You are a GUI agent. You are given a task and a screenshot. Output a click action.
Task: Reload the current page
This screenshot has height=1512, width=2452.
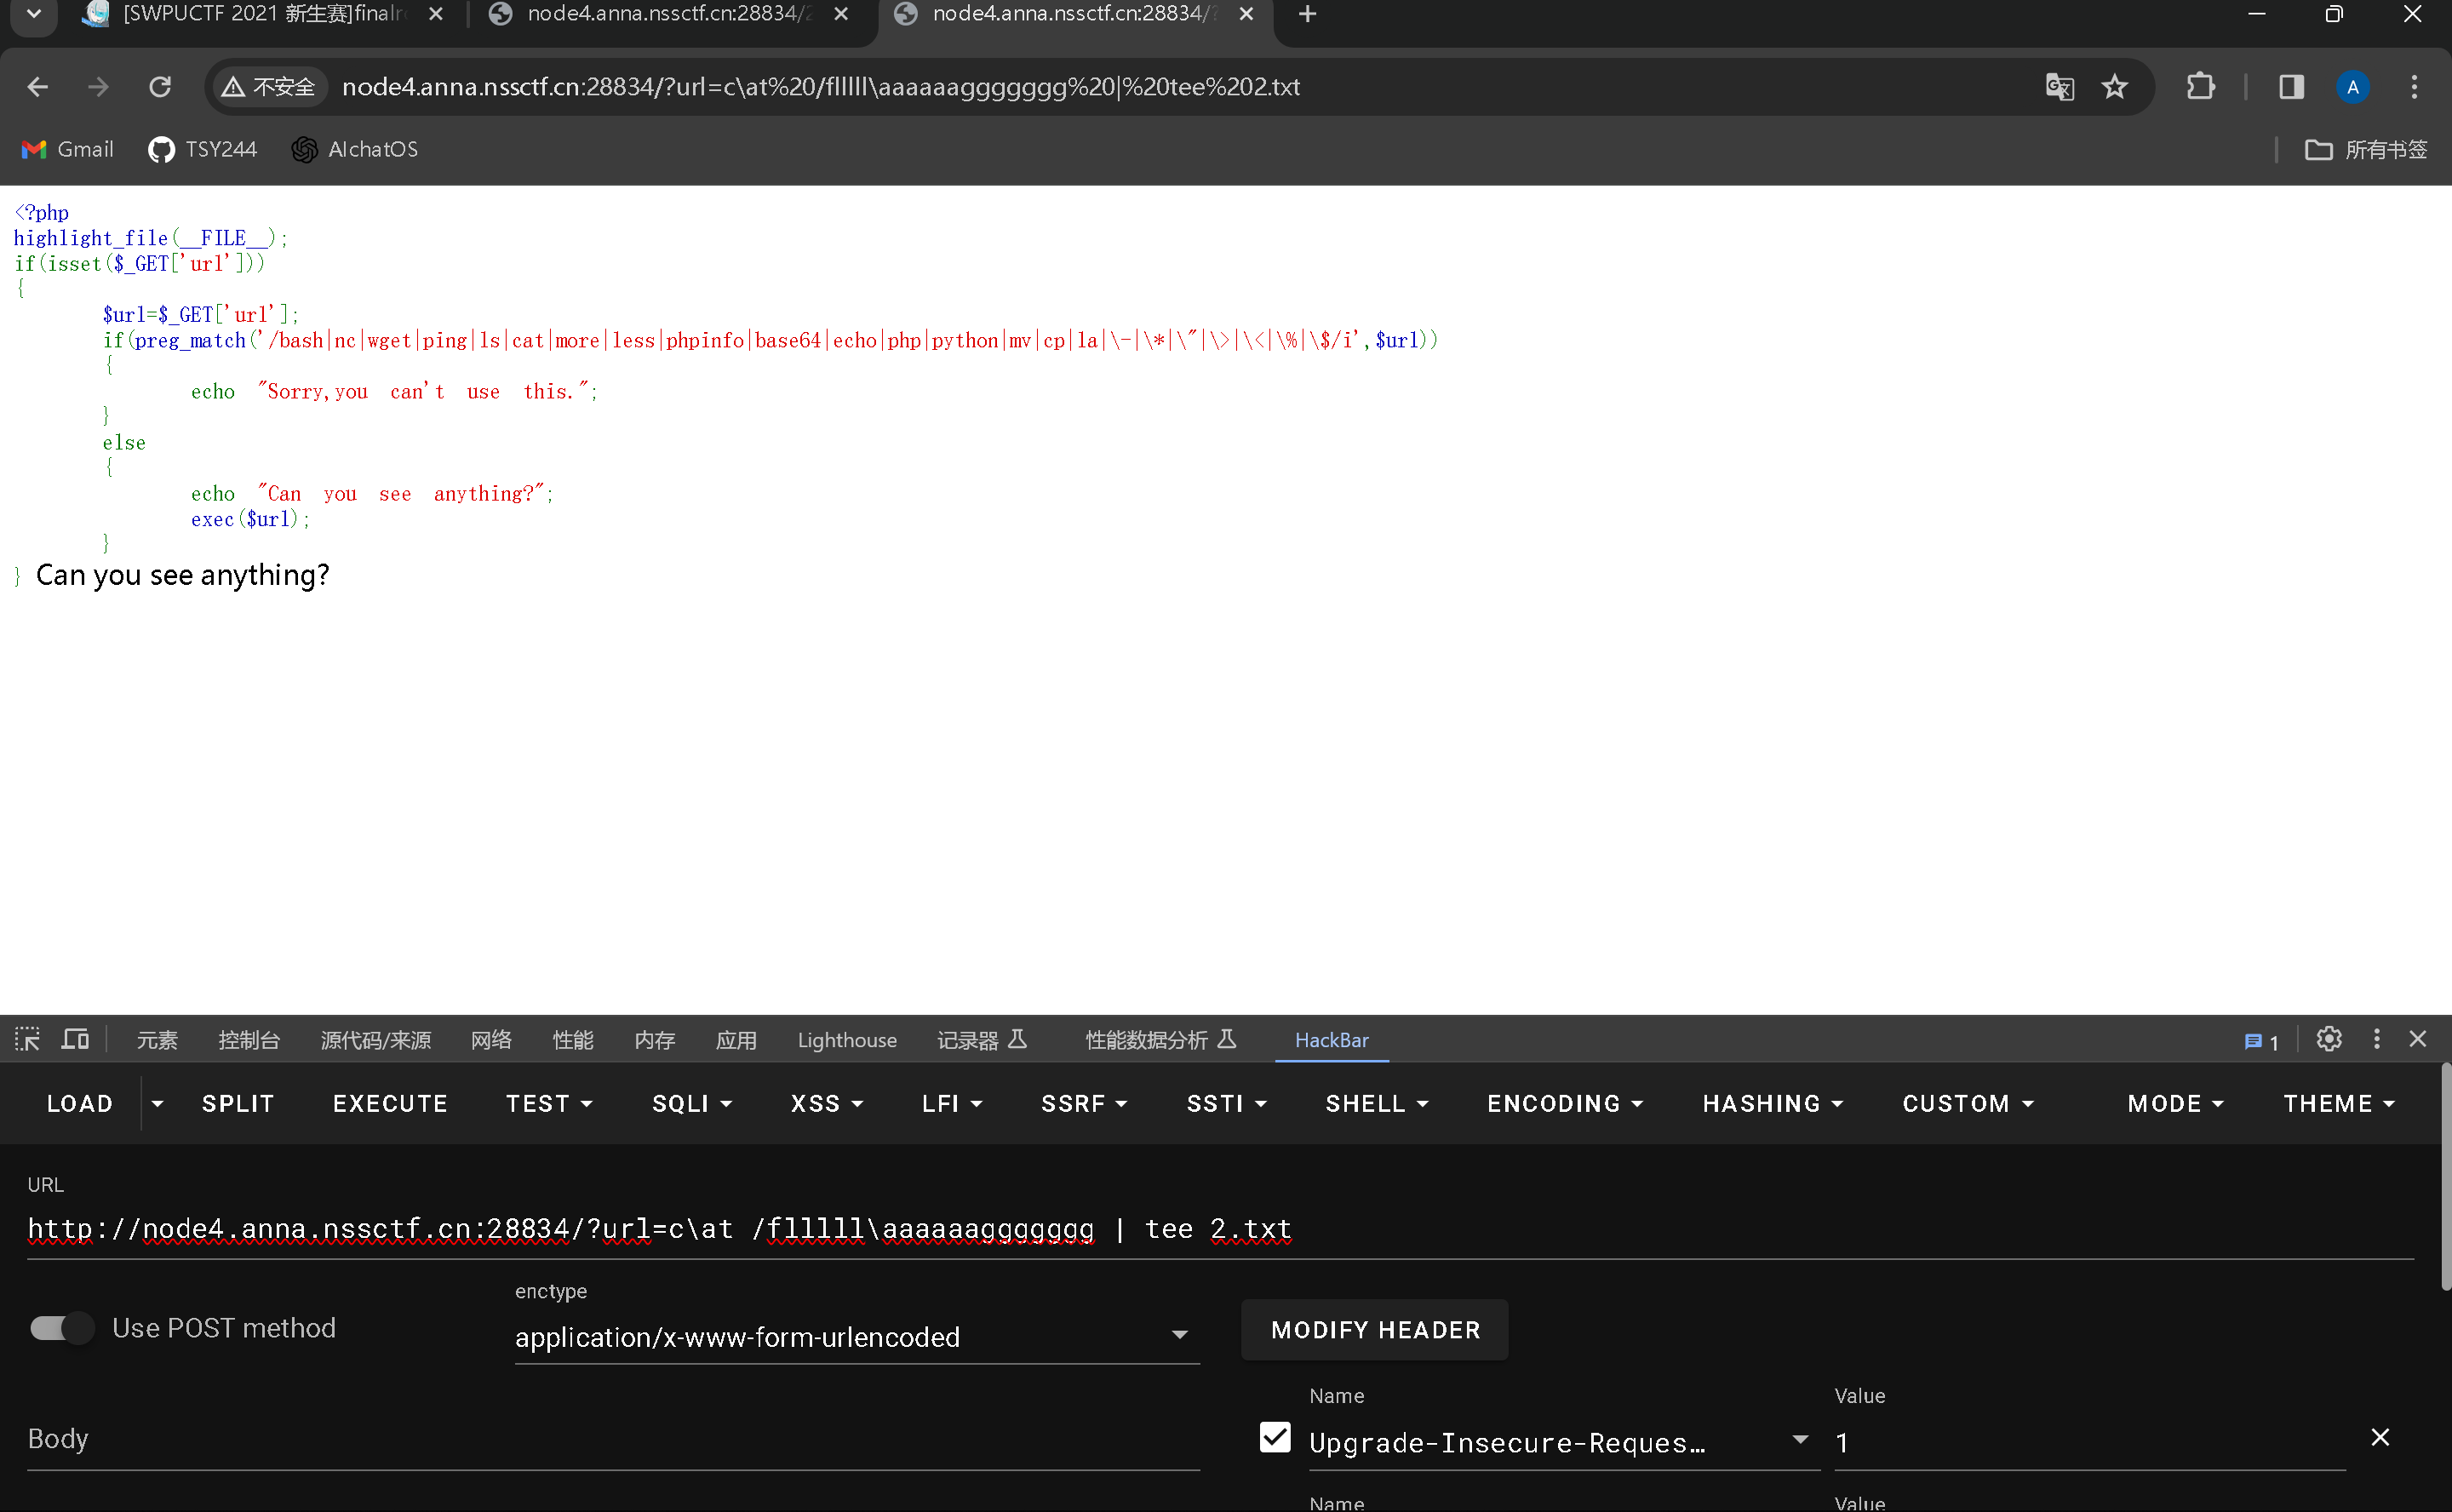point(160,87)
